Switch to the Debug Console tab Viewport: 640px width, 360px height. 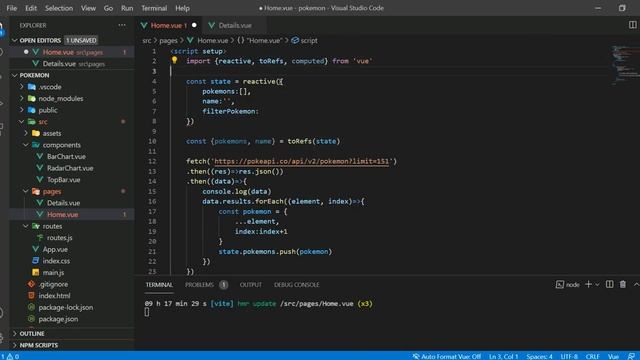coord(296,285)
